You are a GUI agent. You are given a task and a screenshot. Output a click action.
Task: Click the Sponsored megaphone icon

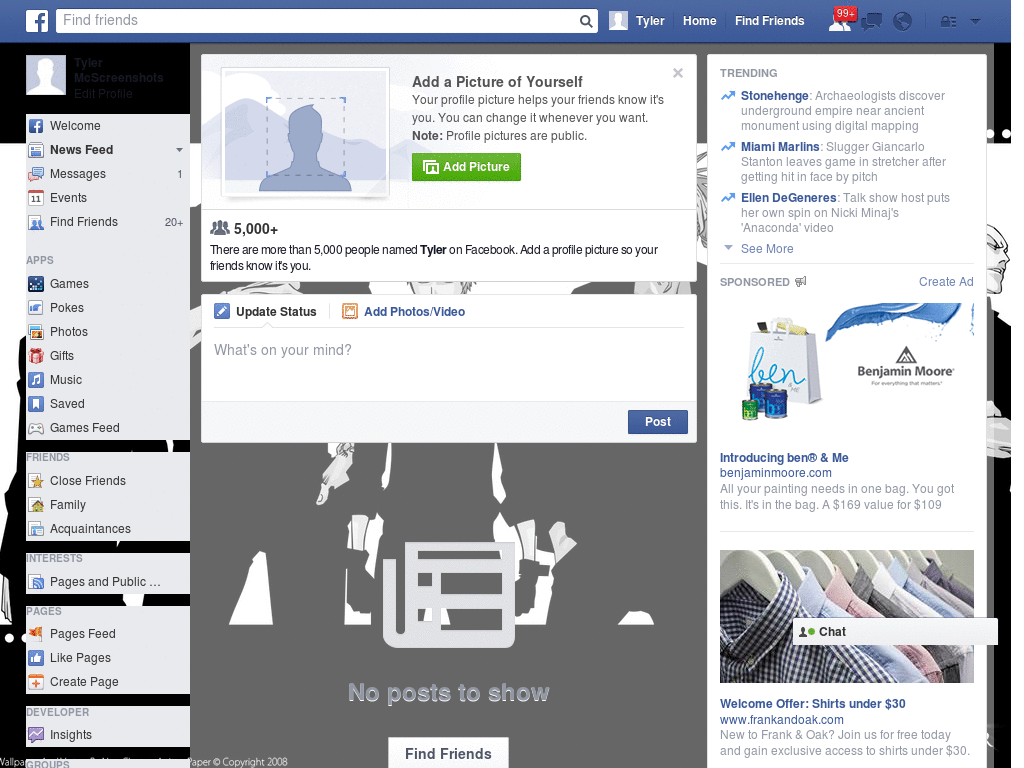coord(801,281)
